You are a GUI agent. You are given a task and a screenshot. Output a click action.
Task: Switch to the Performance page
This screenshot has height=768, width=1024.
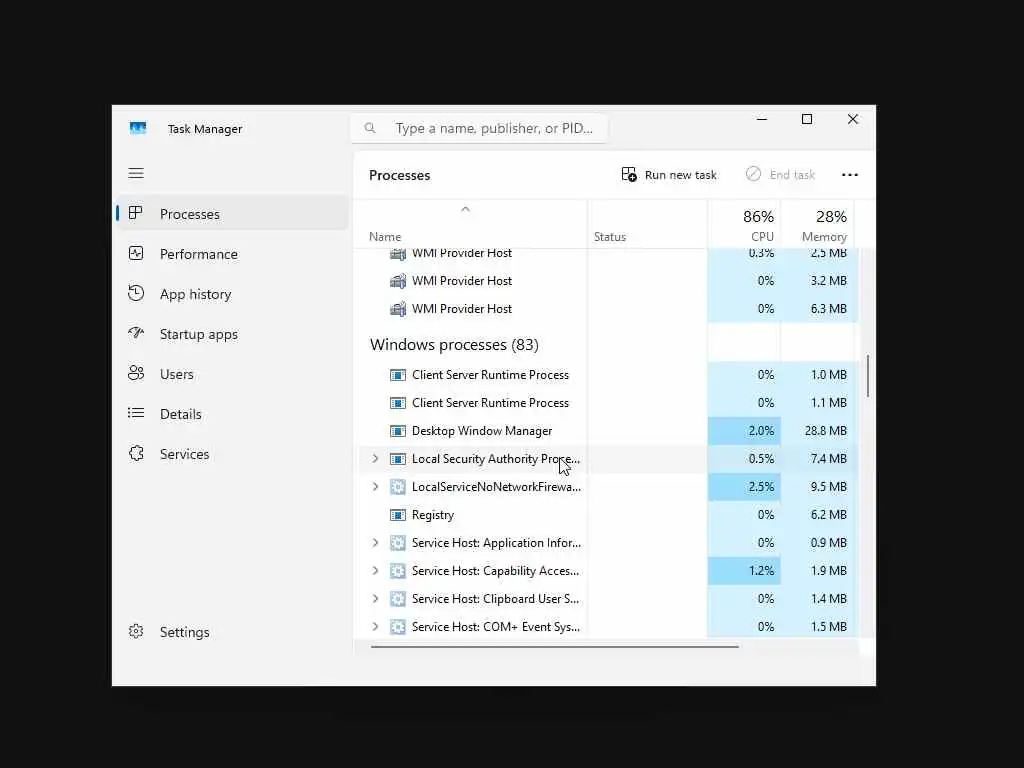click(232, 254)
